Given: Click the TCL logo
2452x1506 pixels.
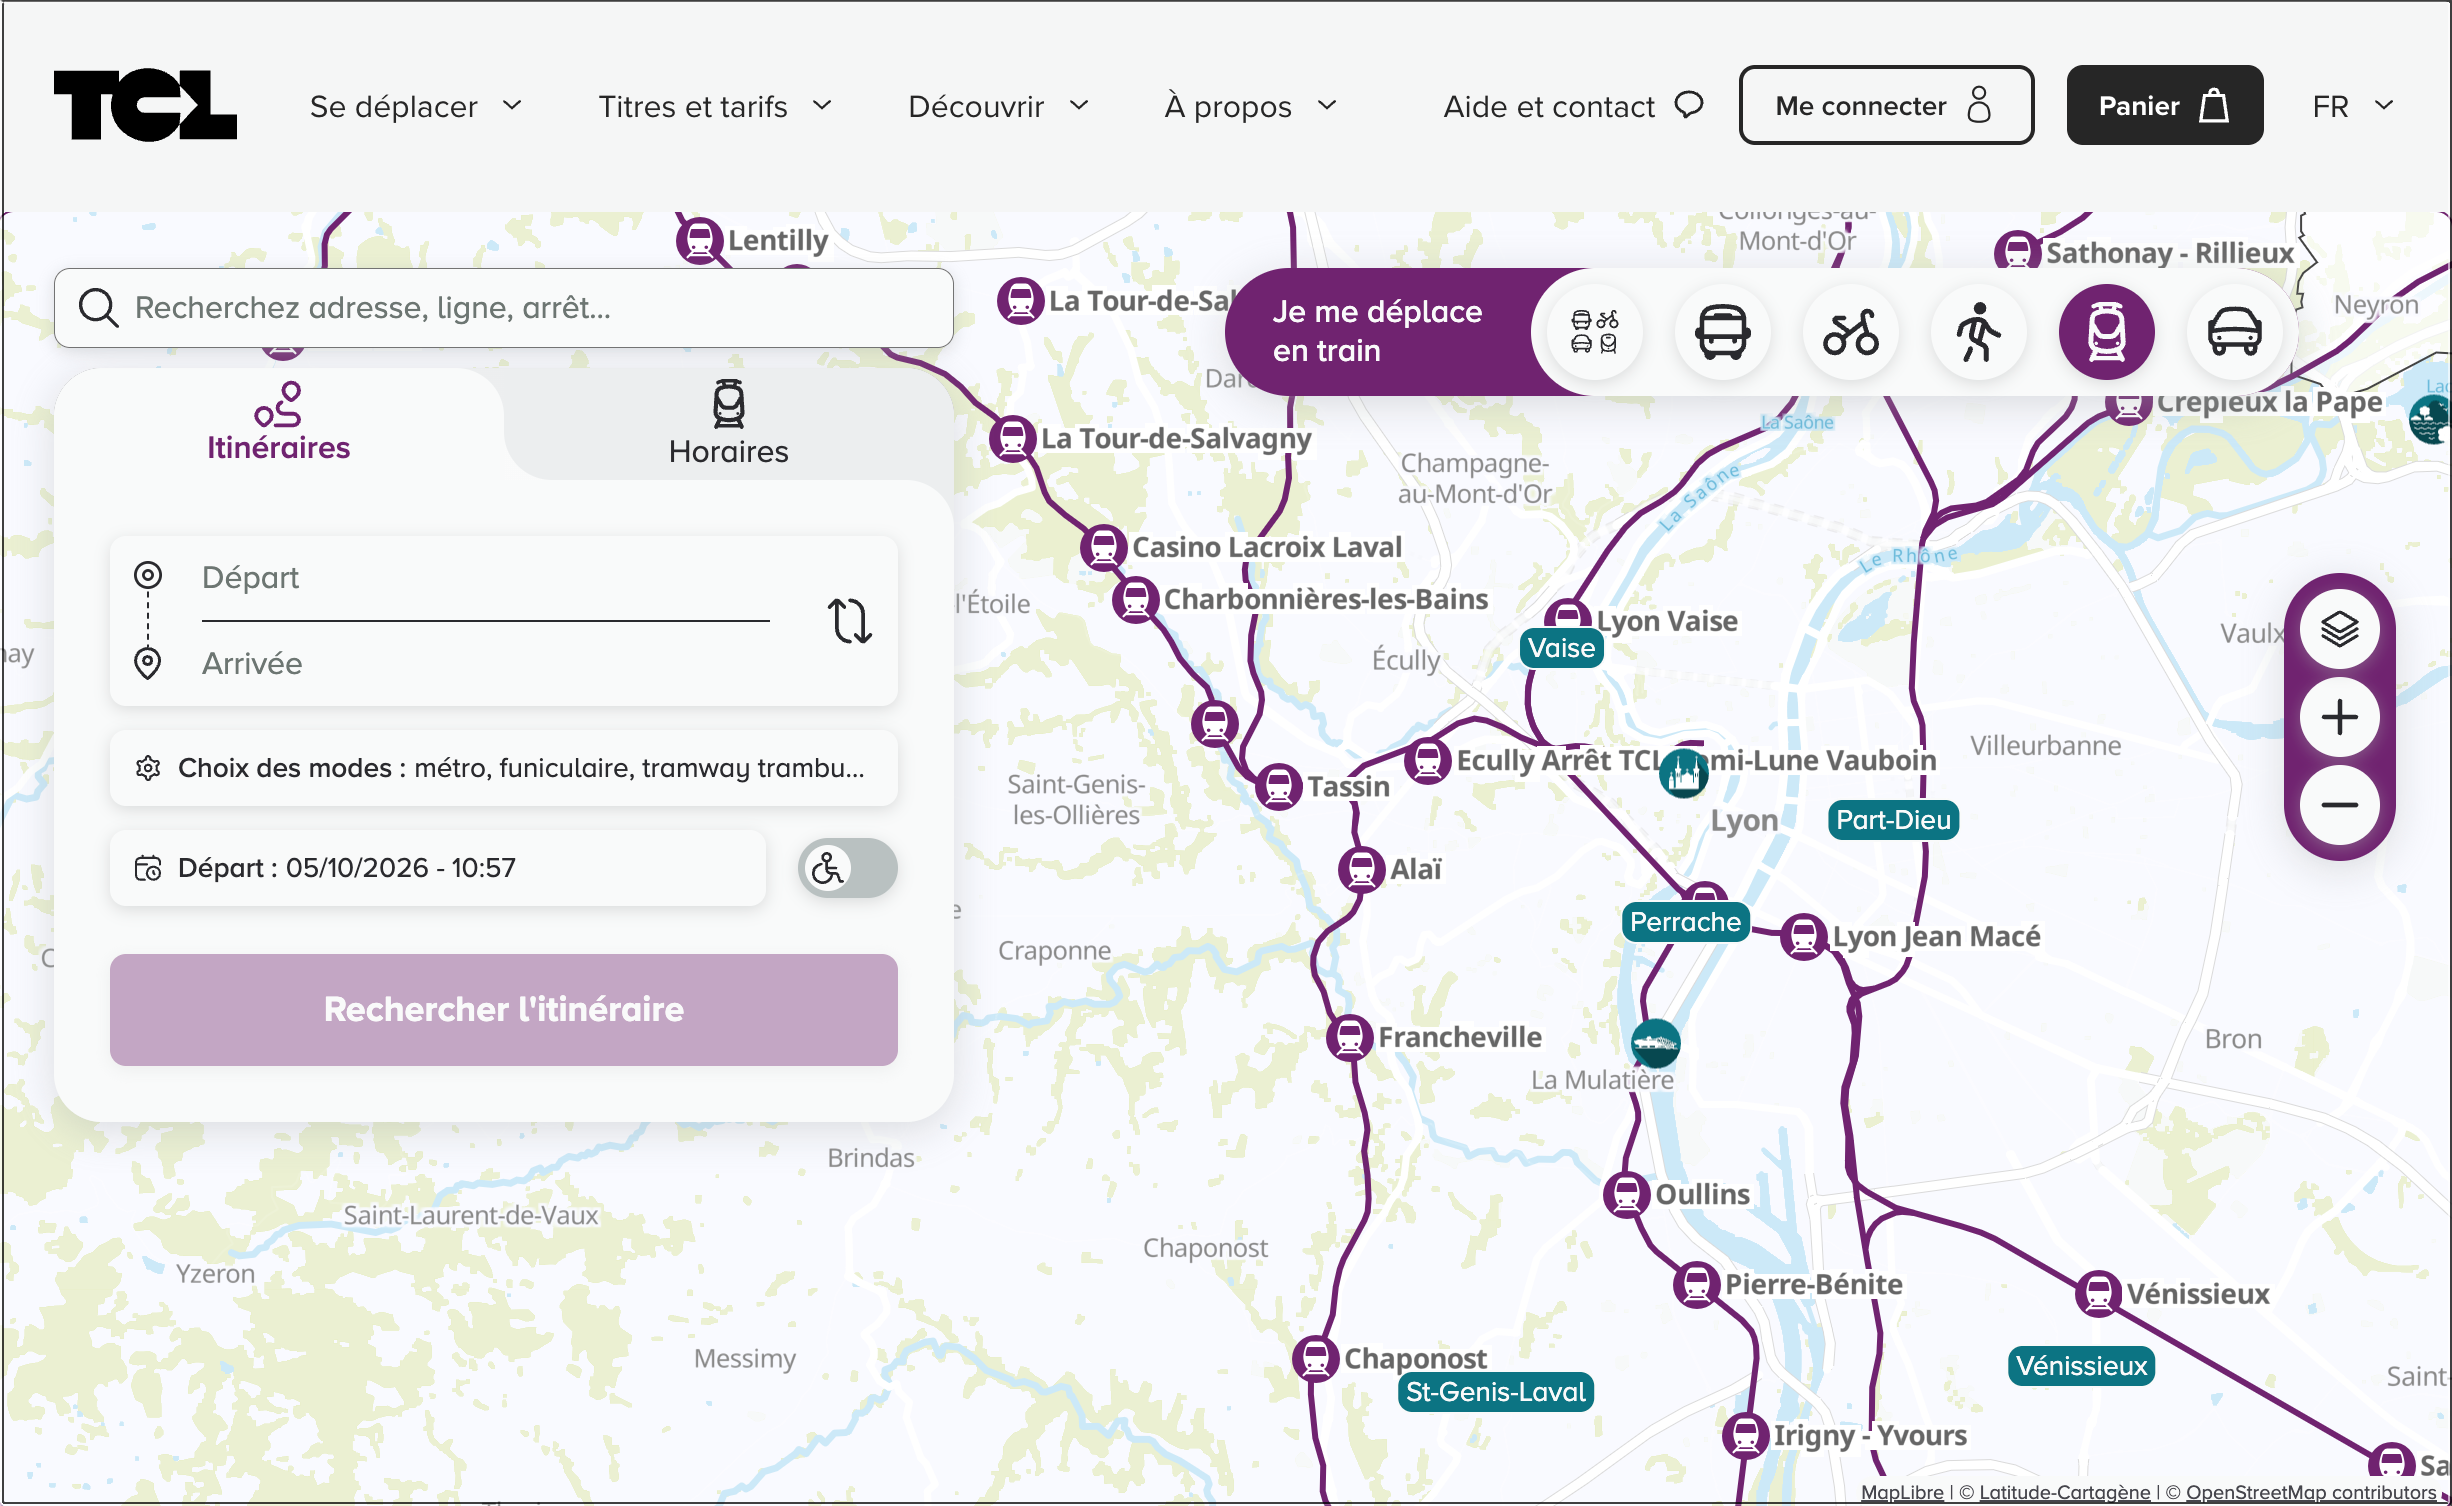Looking at the screenshot, I should (x=145, y=105).
